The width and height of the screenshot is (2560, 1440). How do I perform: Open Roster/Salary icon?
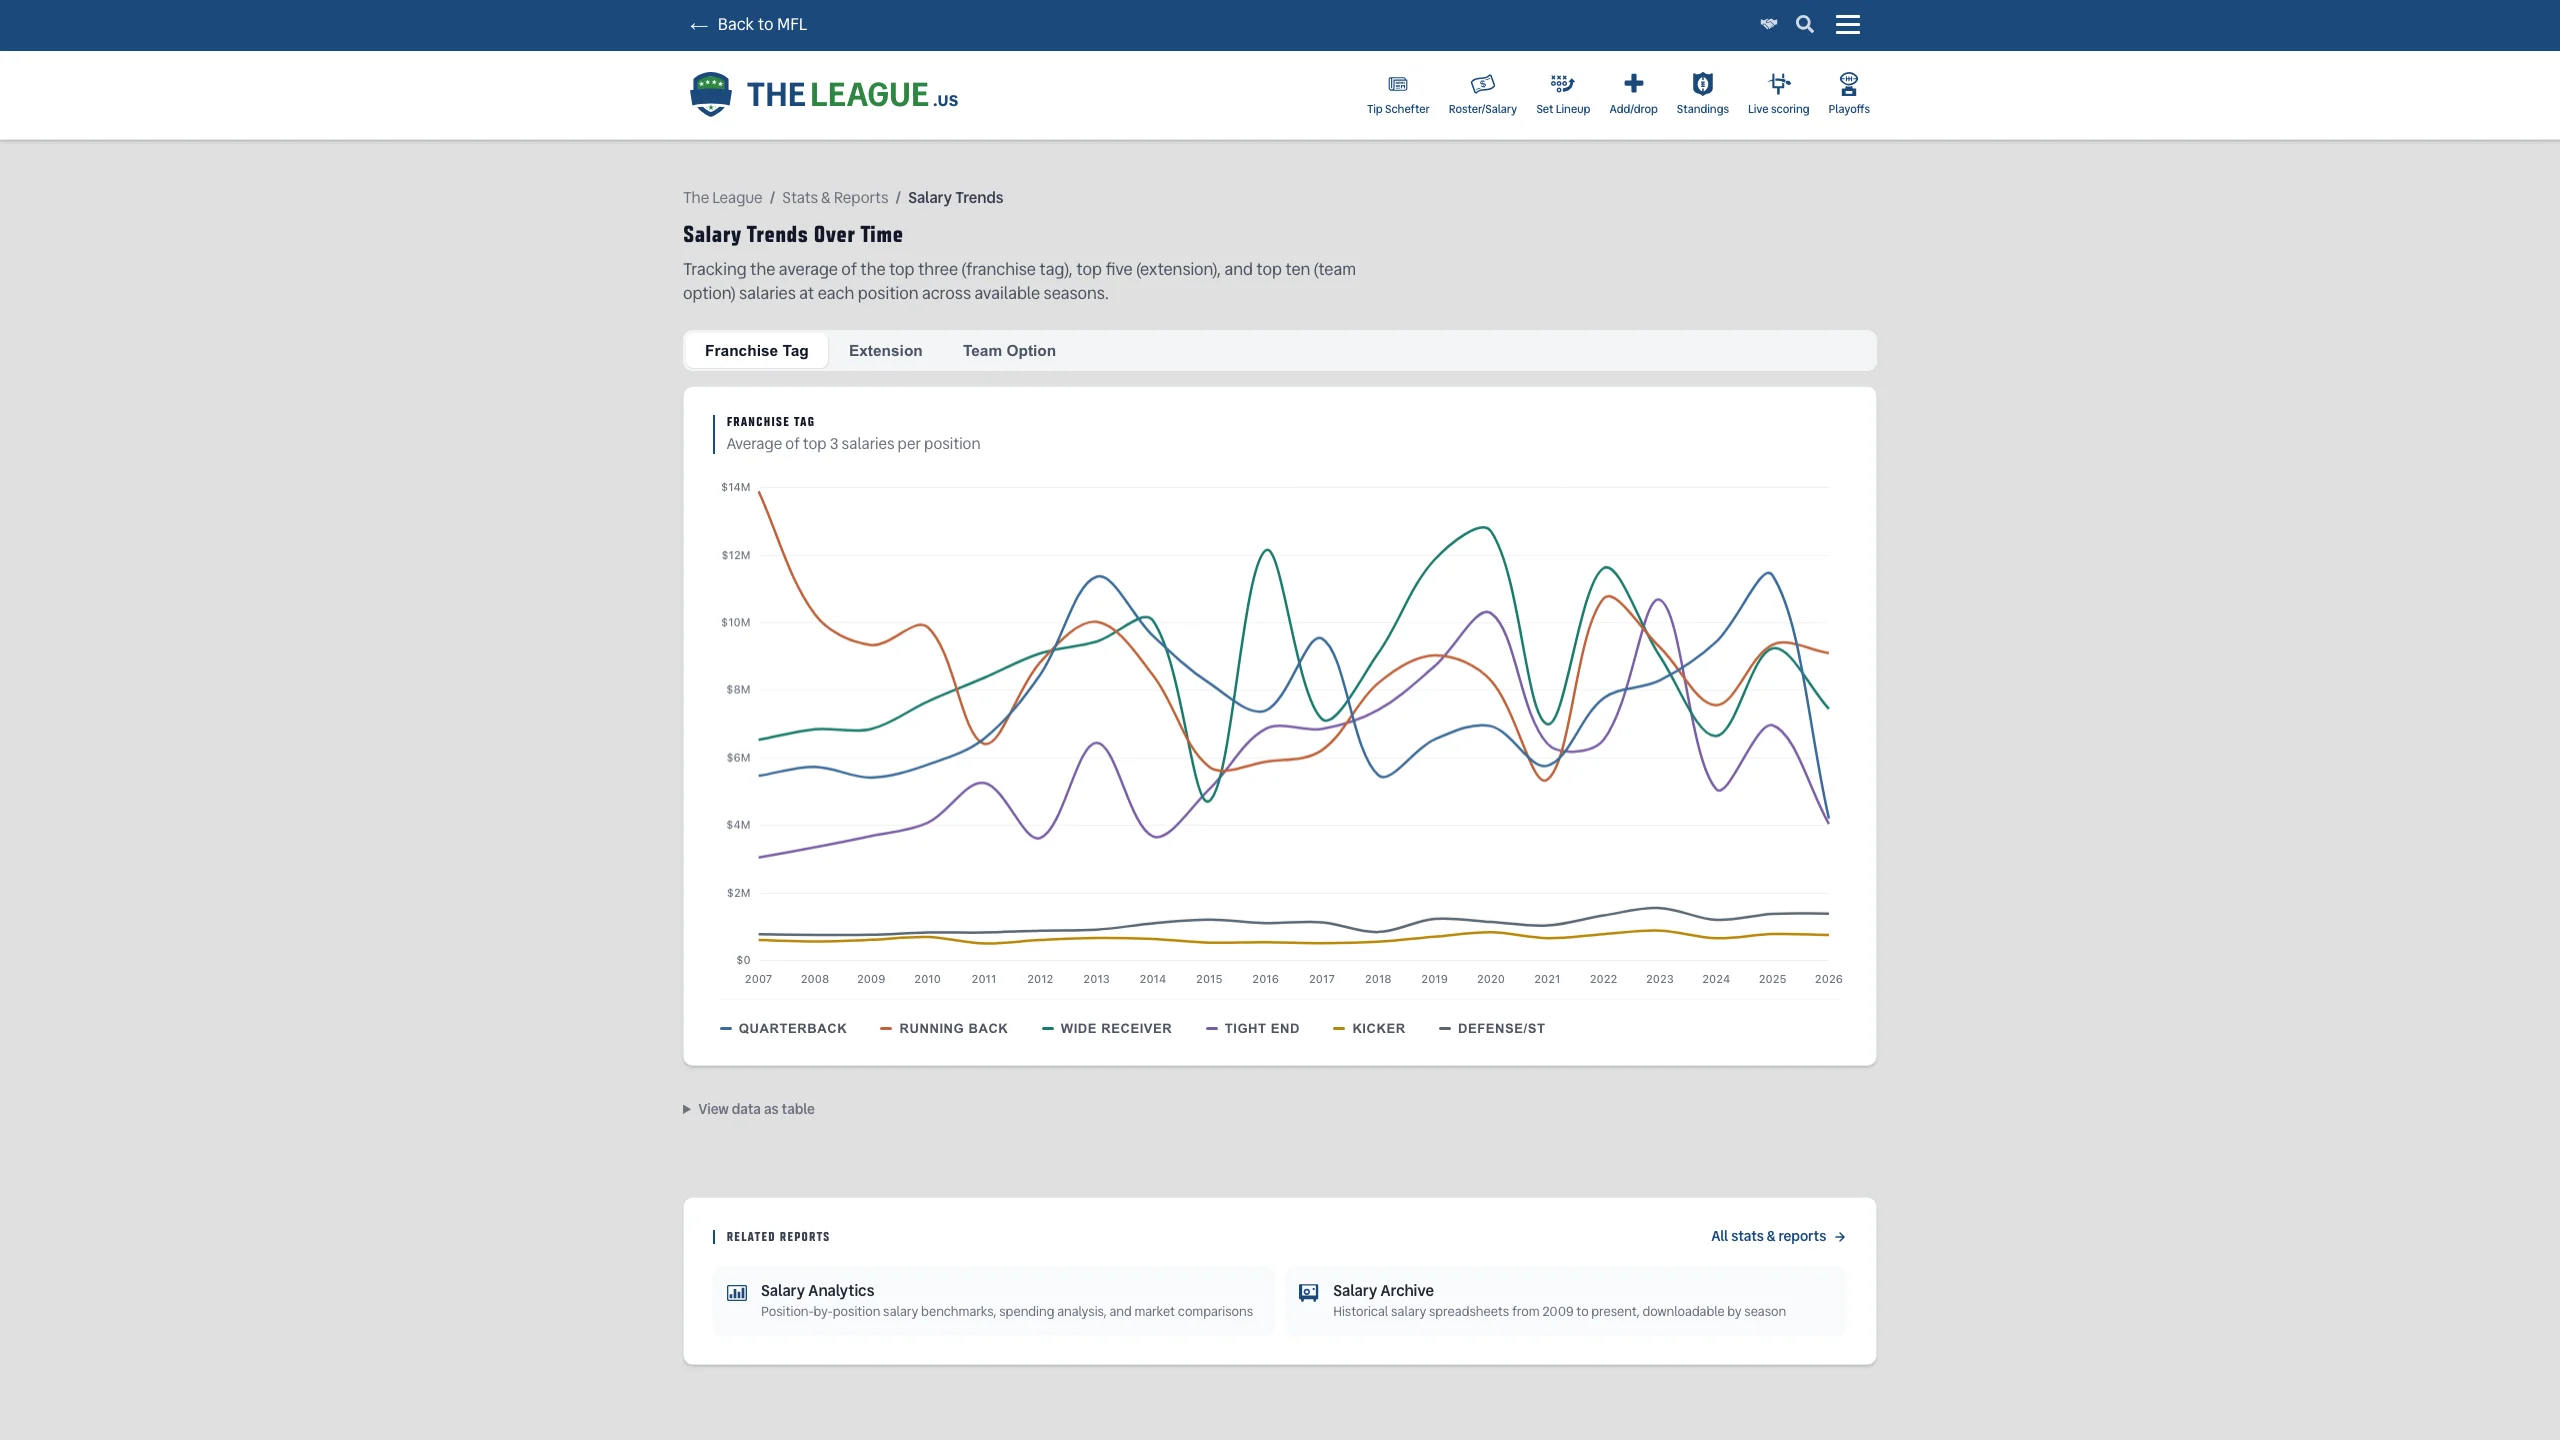tap(1482, 84)
